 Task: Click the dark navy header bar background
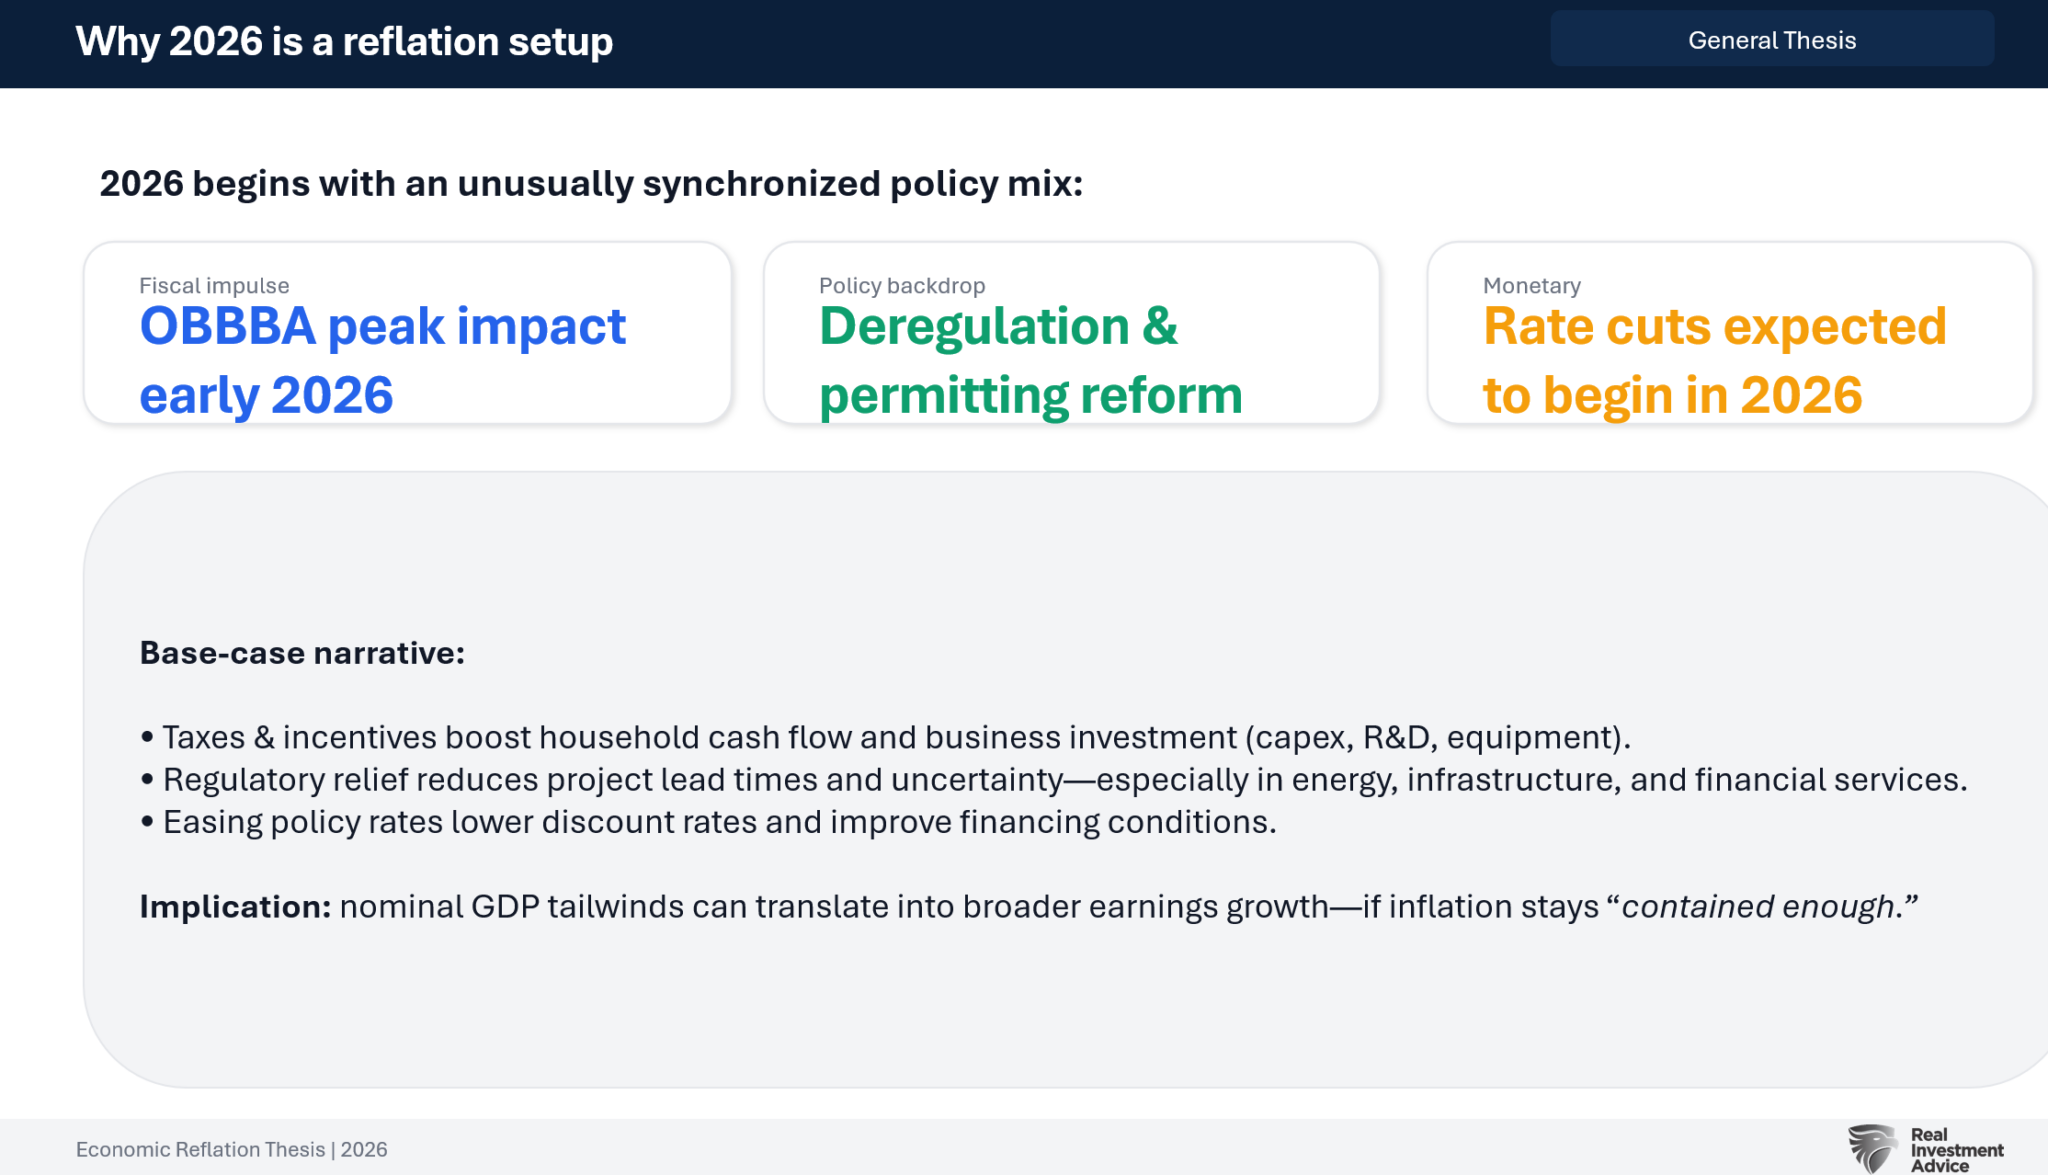pyautogui.click(x=1080, y=44)
